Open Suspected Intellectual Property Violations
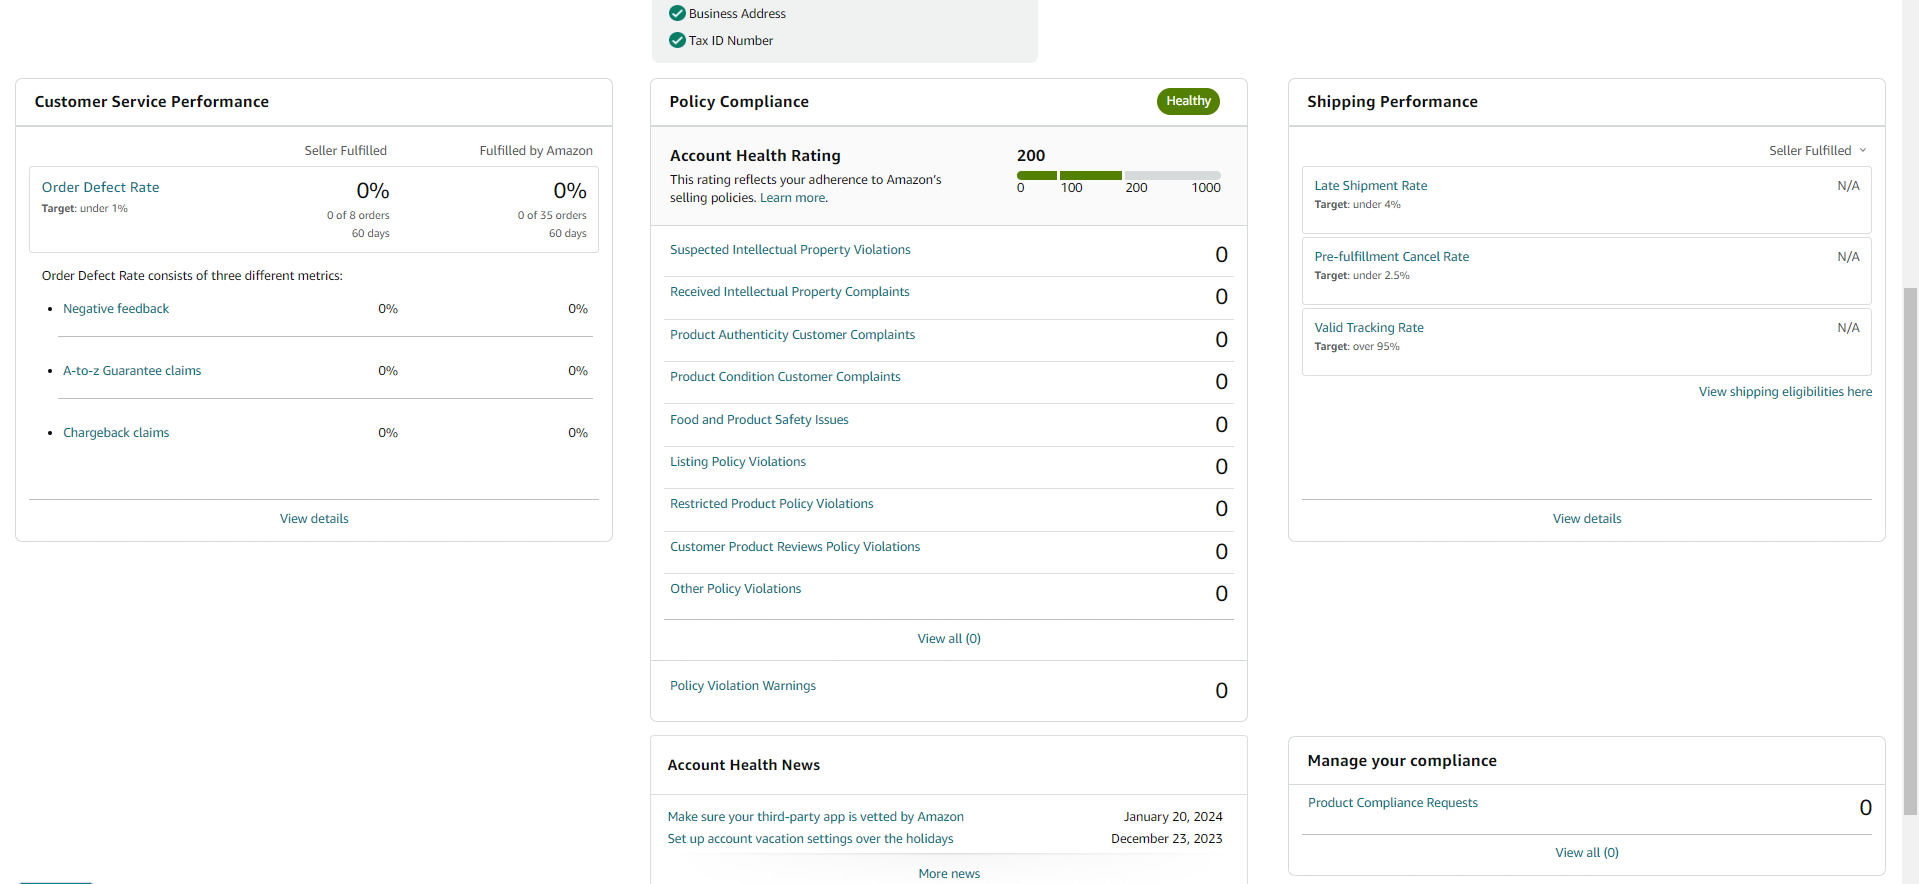 point(790,250)
